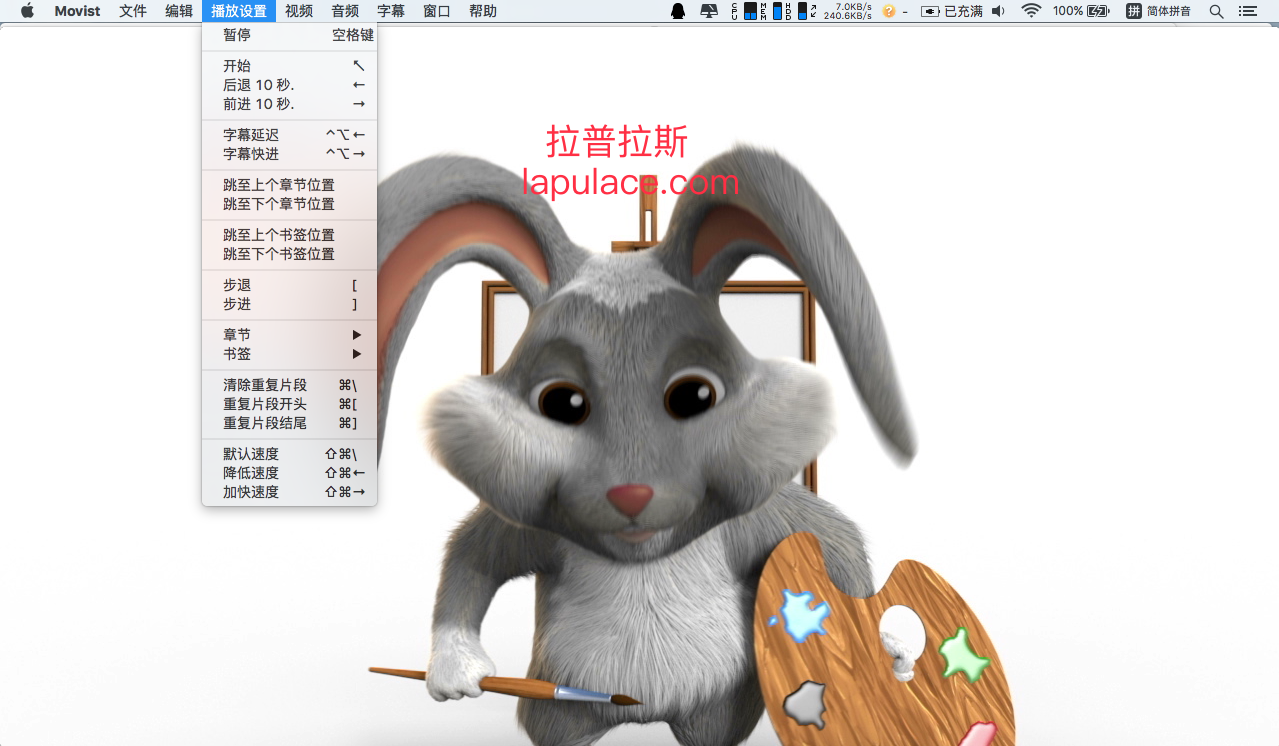
Task: Click the network speed monitor in menu bar
Action: [x=847, y=11]
